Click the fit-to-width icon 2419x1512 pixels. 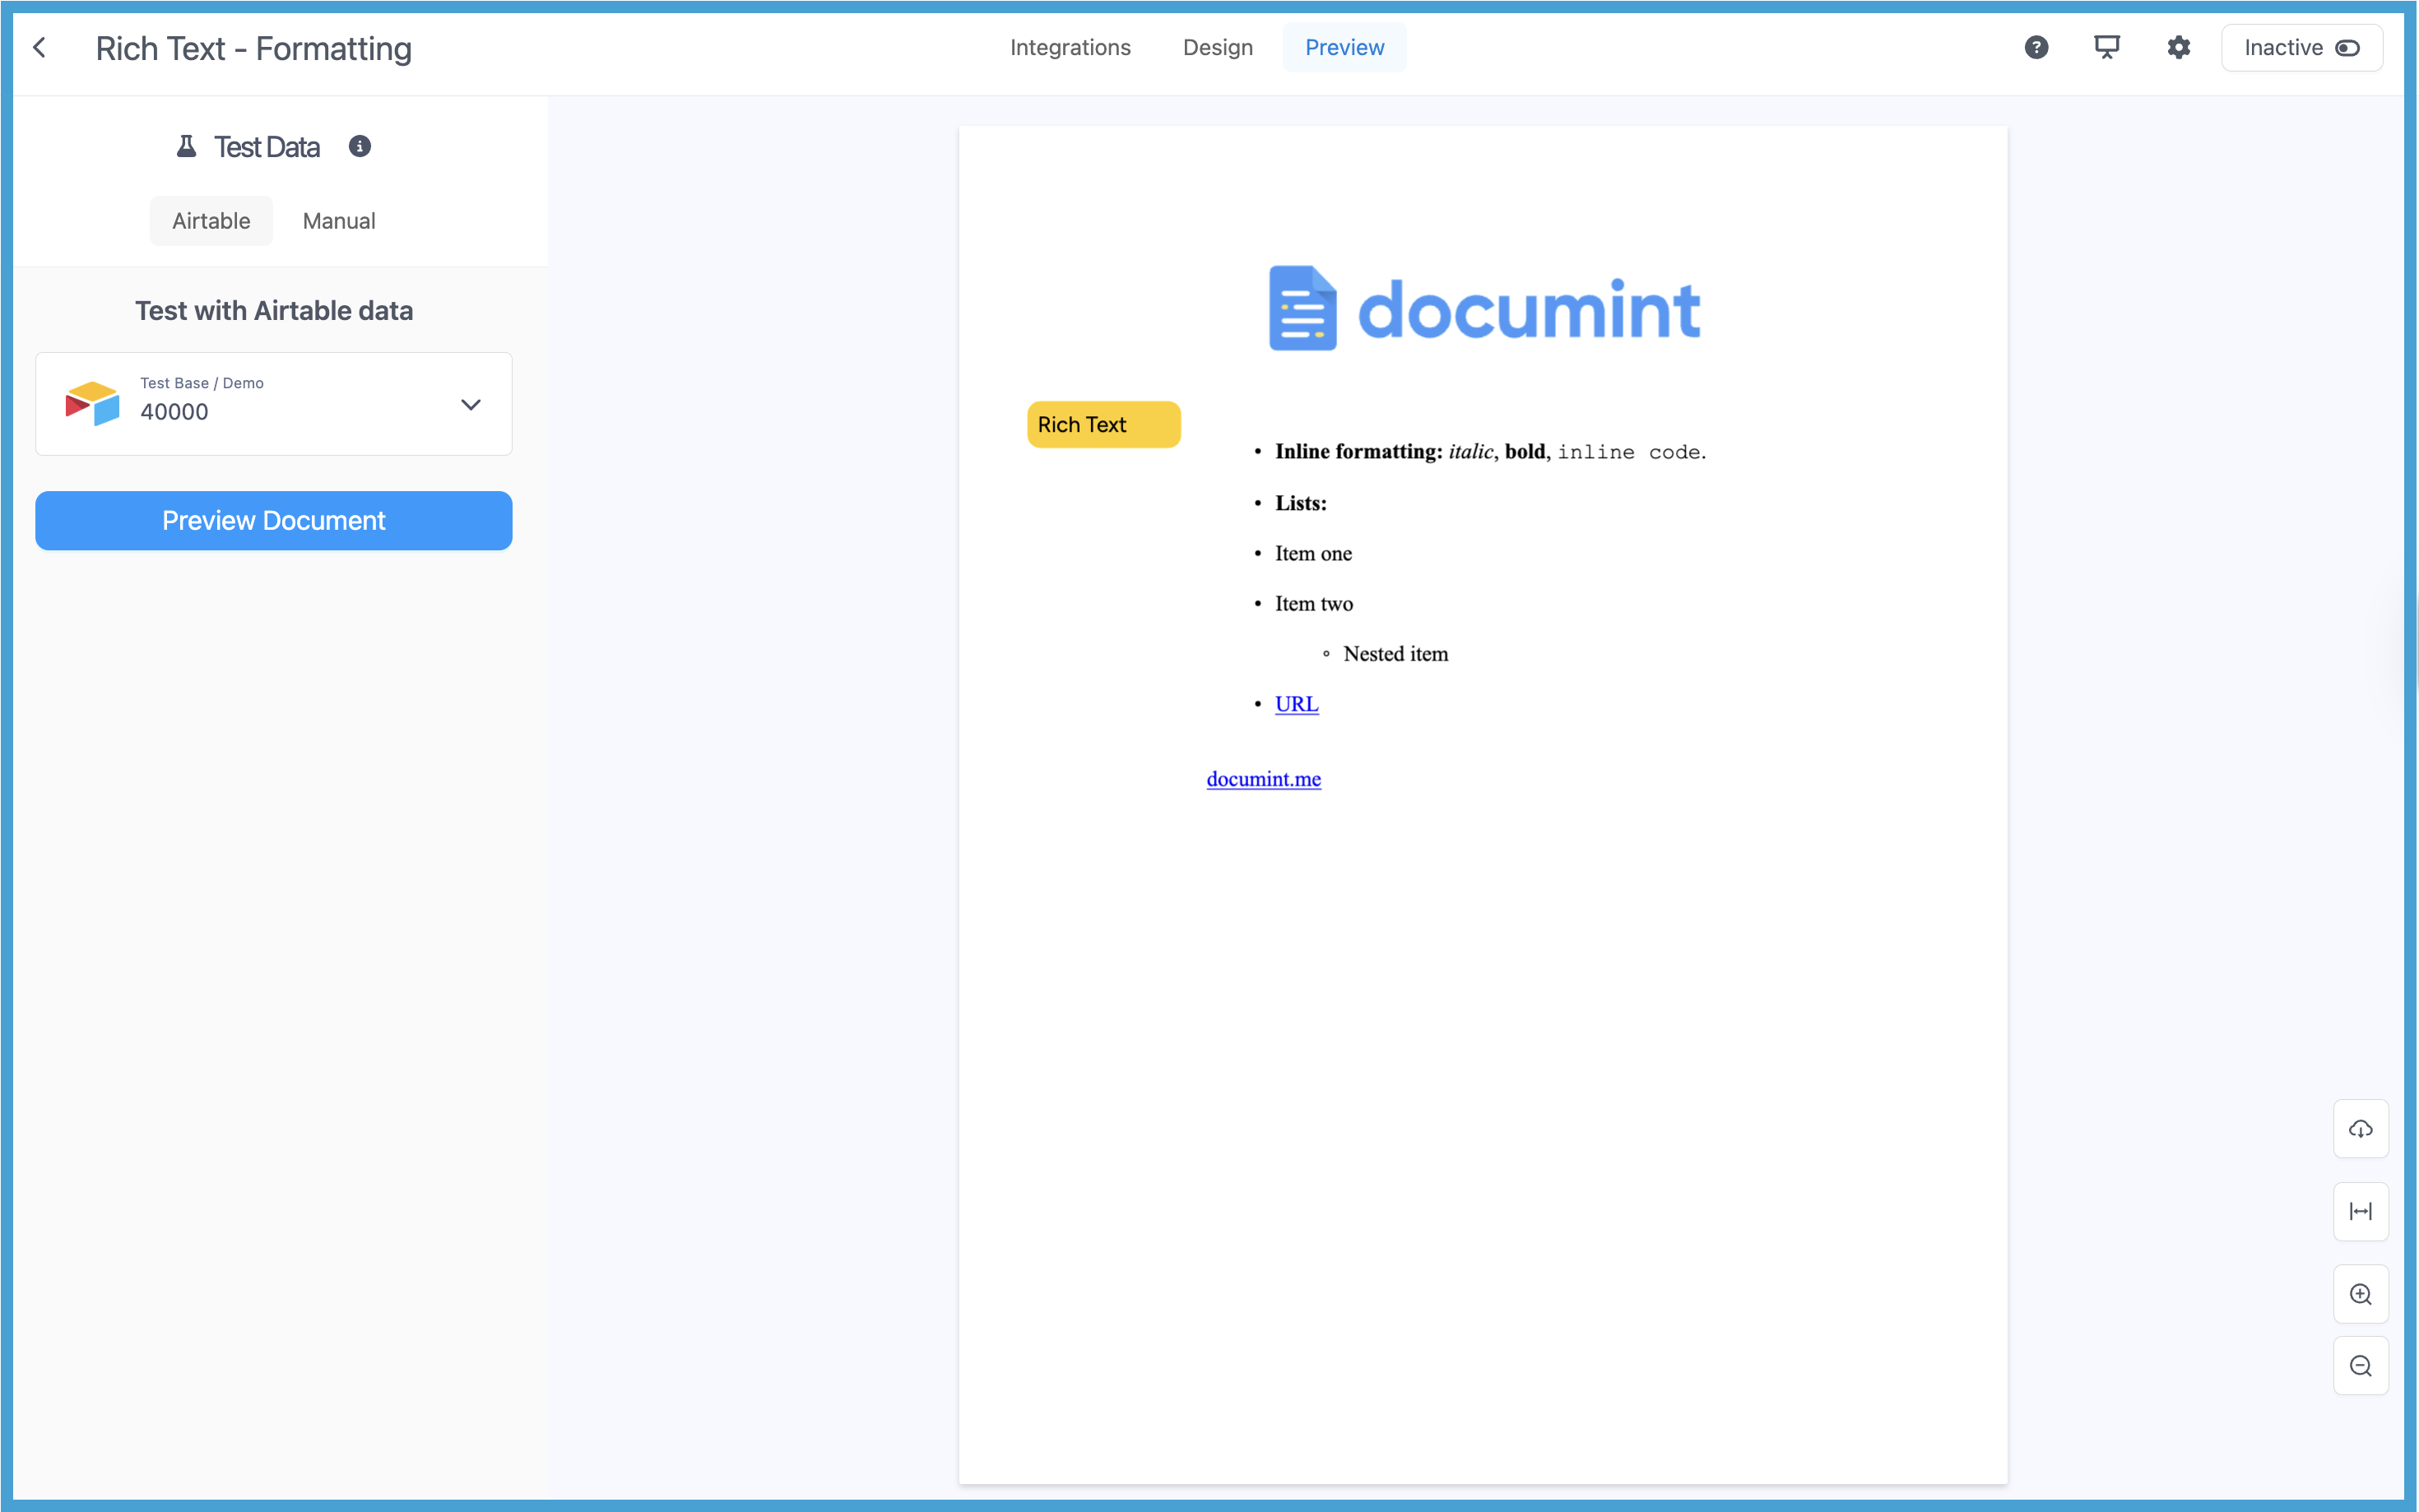click(2360, 1212)
